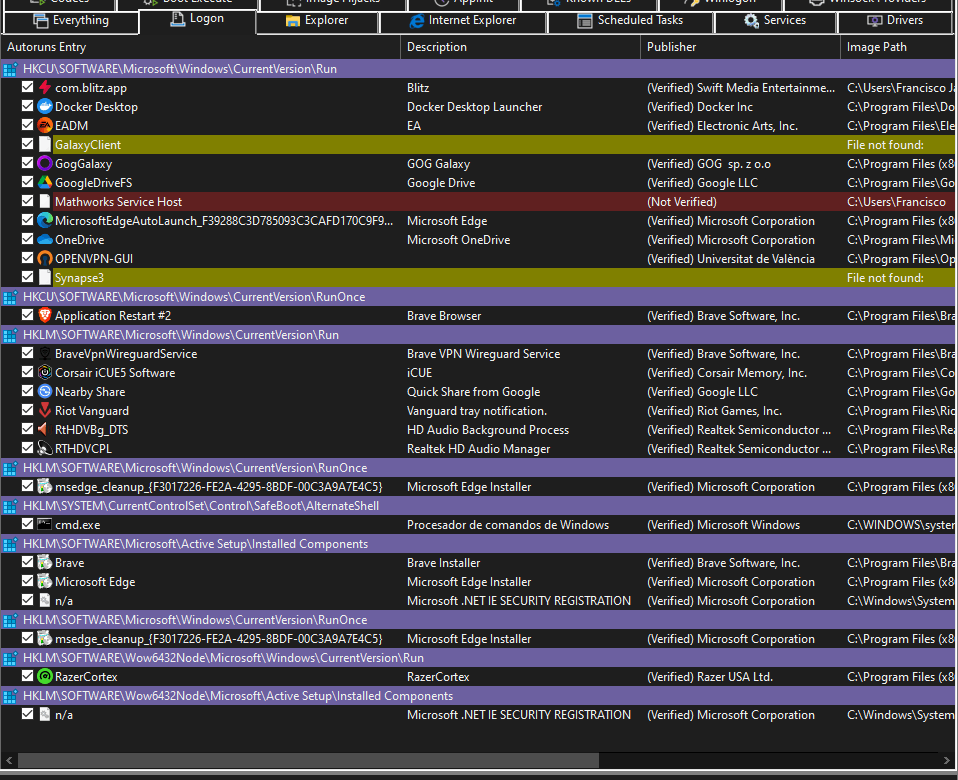Click the scroll right arrow

pos(946,760)
